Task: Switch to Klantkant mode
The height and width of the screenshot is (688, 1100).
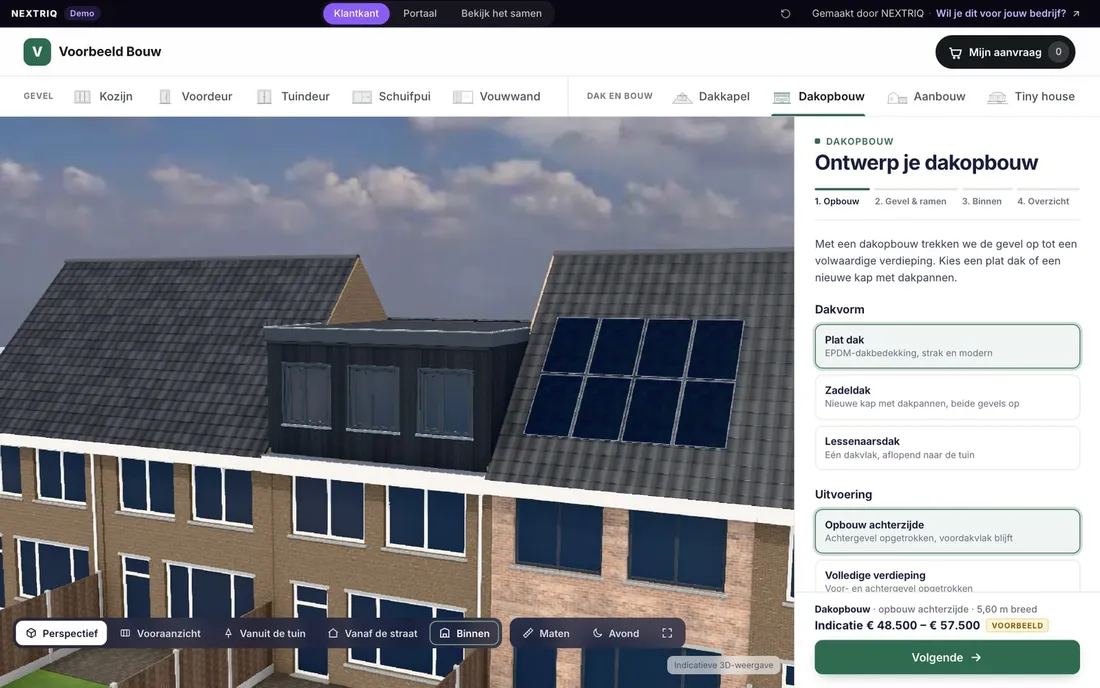Action: pos(356,13)
